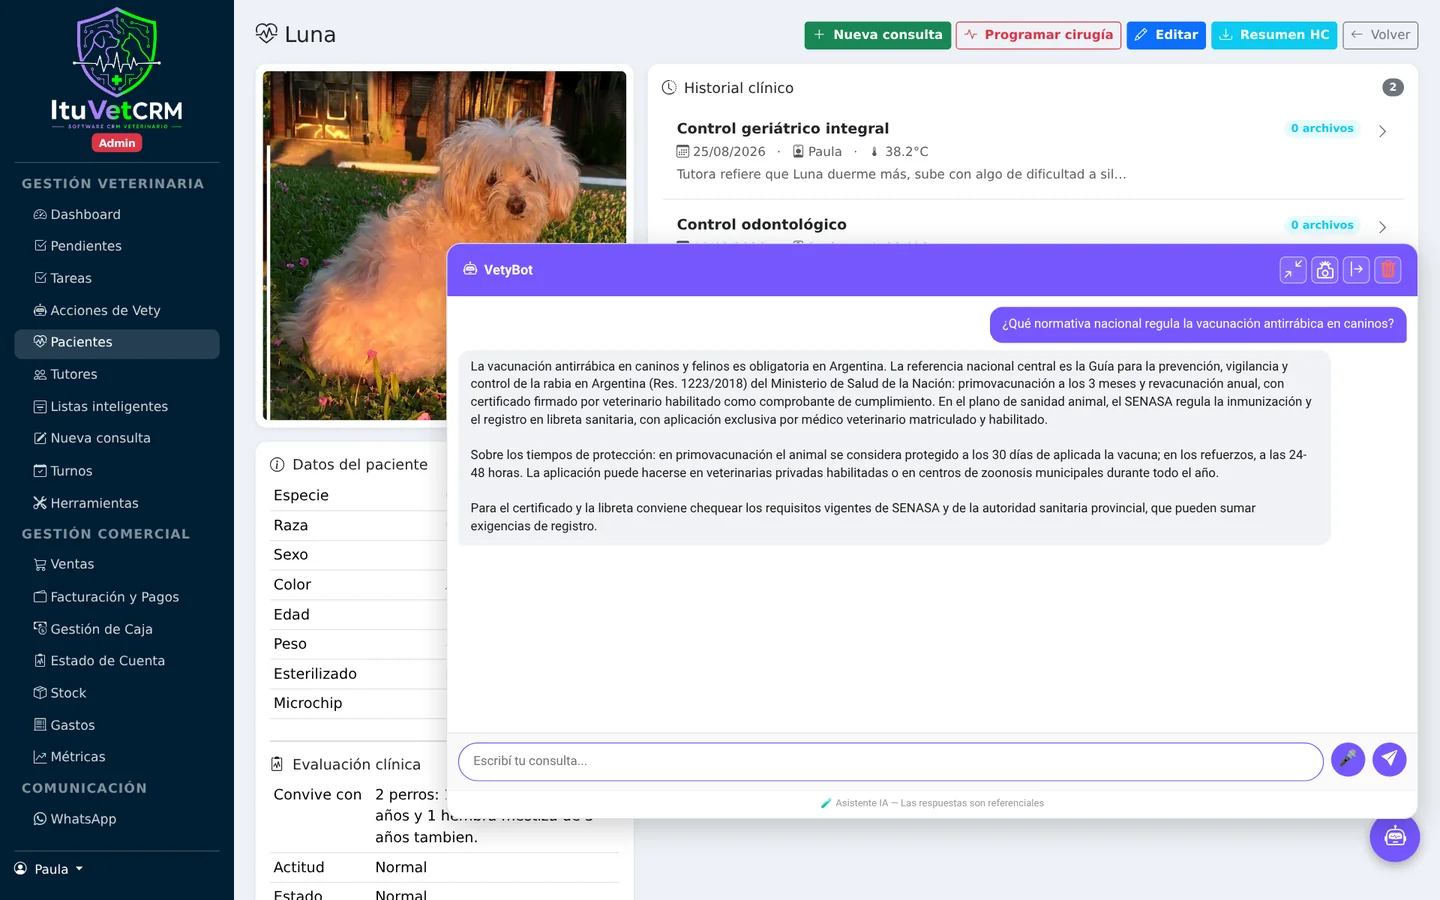Delete the VetyBot conversation with trash icon

[1388, 270]
